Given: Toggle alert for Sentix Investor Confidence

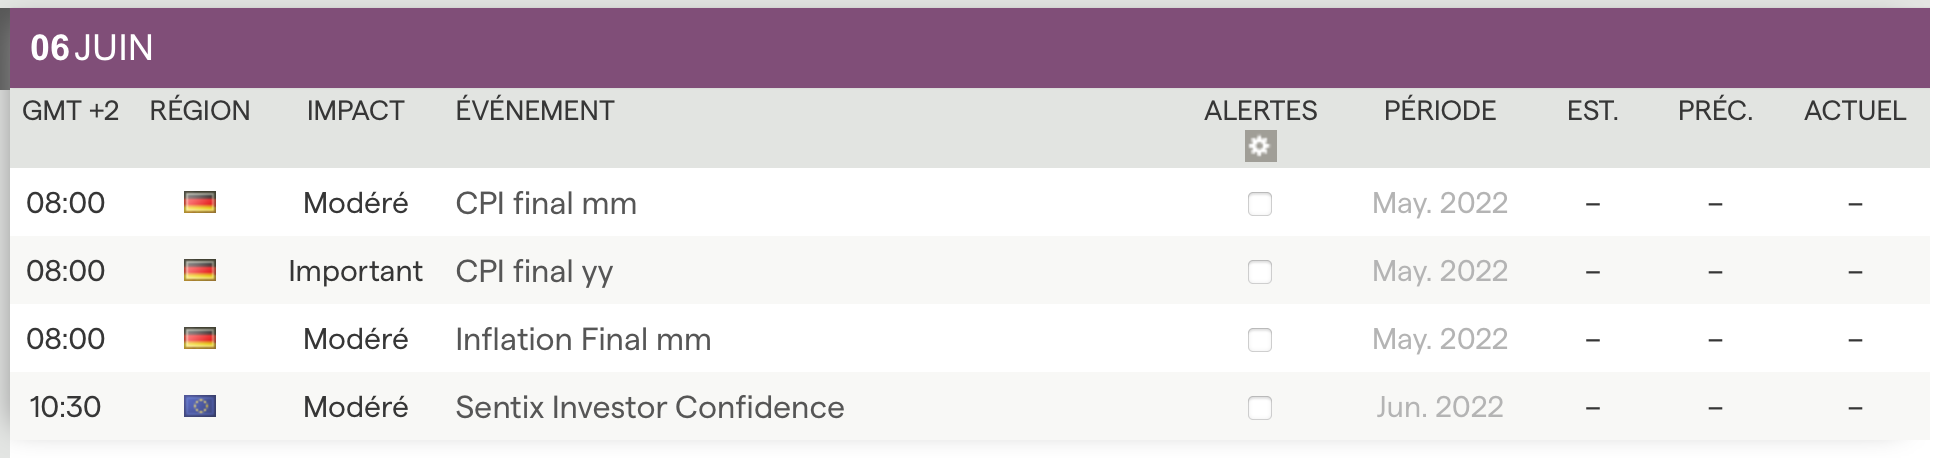Looking at the screenshot, I should pyautogui.click(x=1260, y=408).
